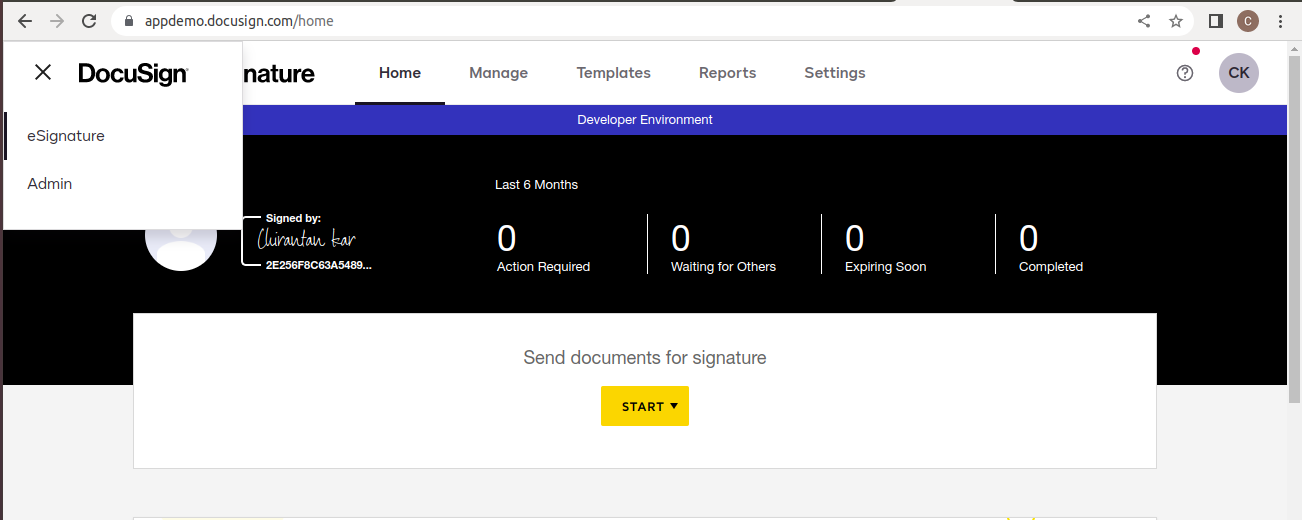Click the Developer Environment banner text
This screenshot has width=1302, height=520.
645,120
